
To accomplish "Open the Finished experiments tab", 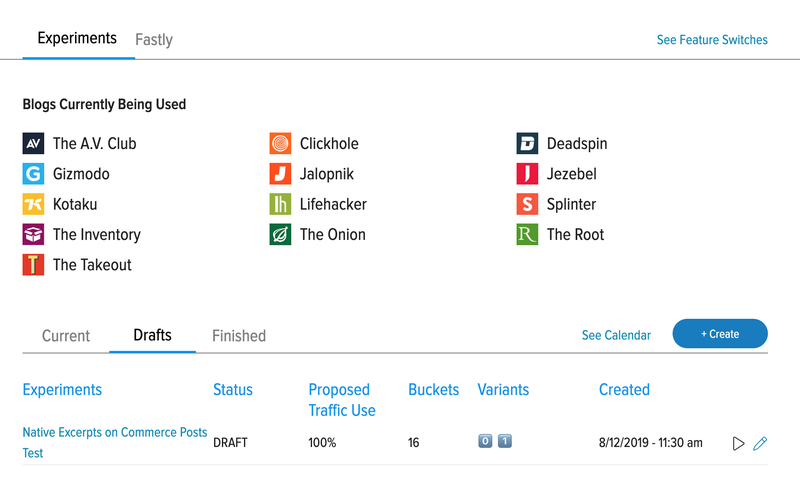I will (239, 336).
